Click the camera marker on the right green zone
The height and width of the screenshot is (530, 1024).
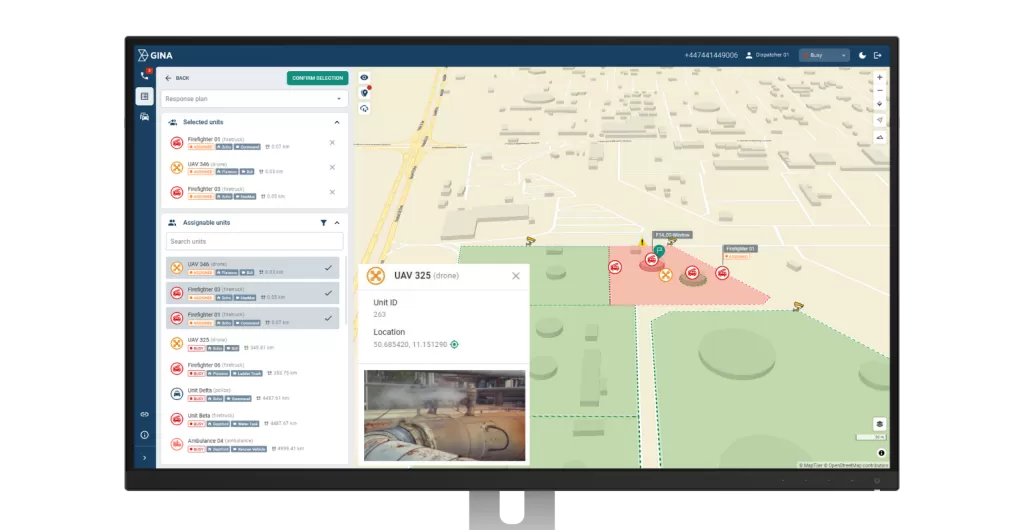[797, 306]
